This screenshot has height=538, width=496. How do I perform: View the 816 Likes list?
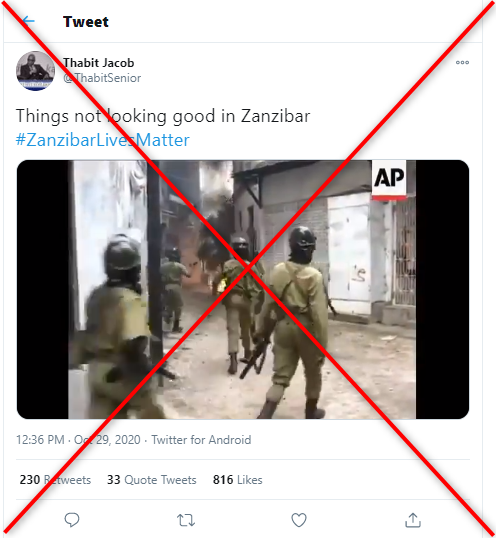pos(237,480)
